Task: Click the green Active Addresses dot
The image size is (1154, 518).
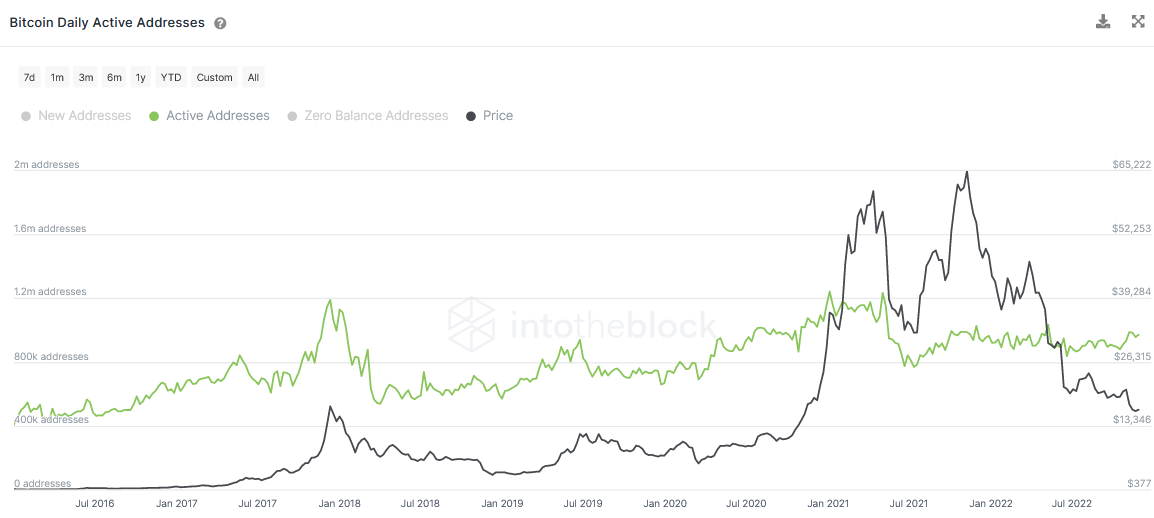Action: click(153, 116)
